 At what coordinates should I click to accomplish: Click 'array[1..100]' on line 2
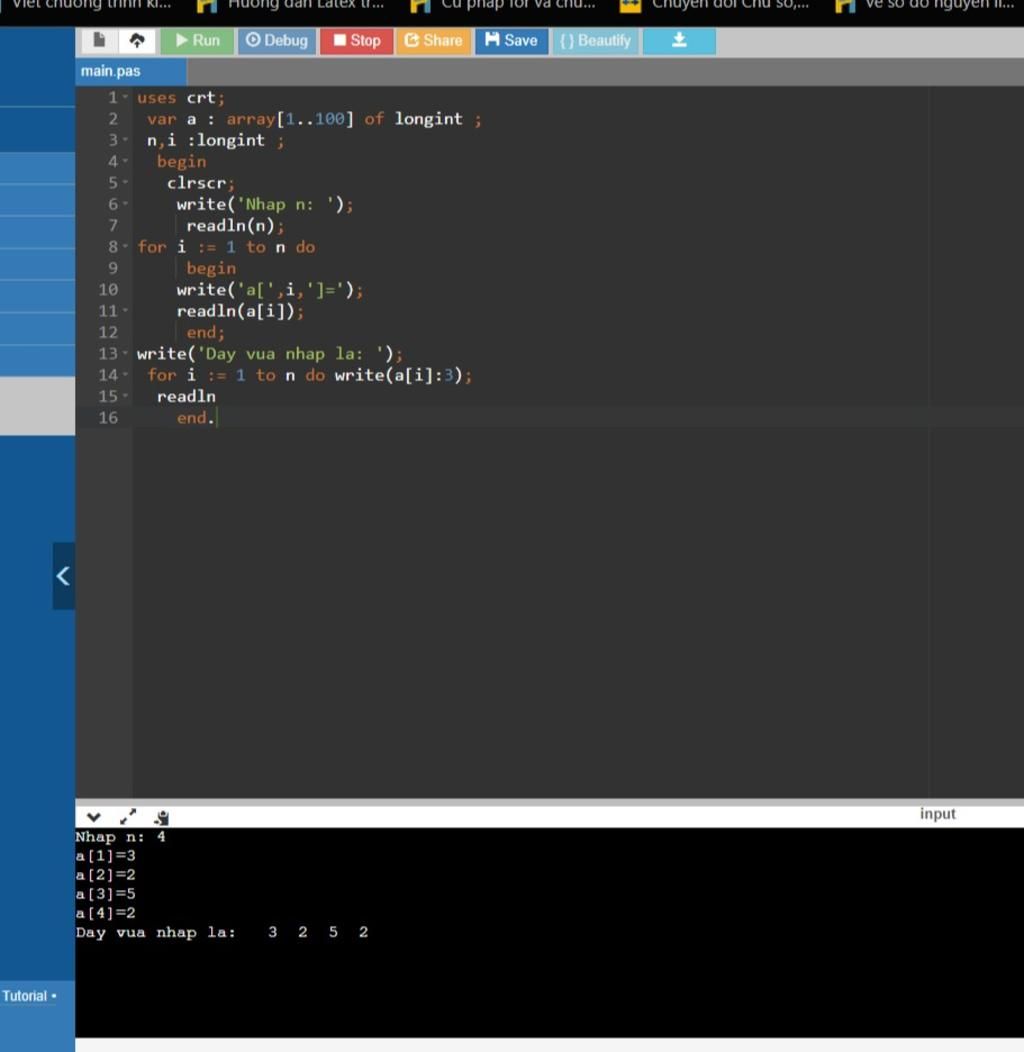click(290, 119)
